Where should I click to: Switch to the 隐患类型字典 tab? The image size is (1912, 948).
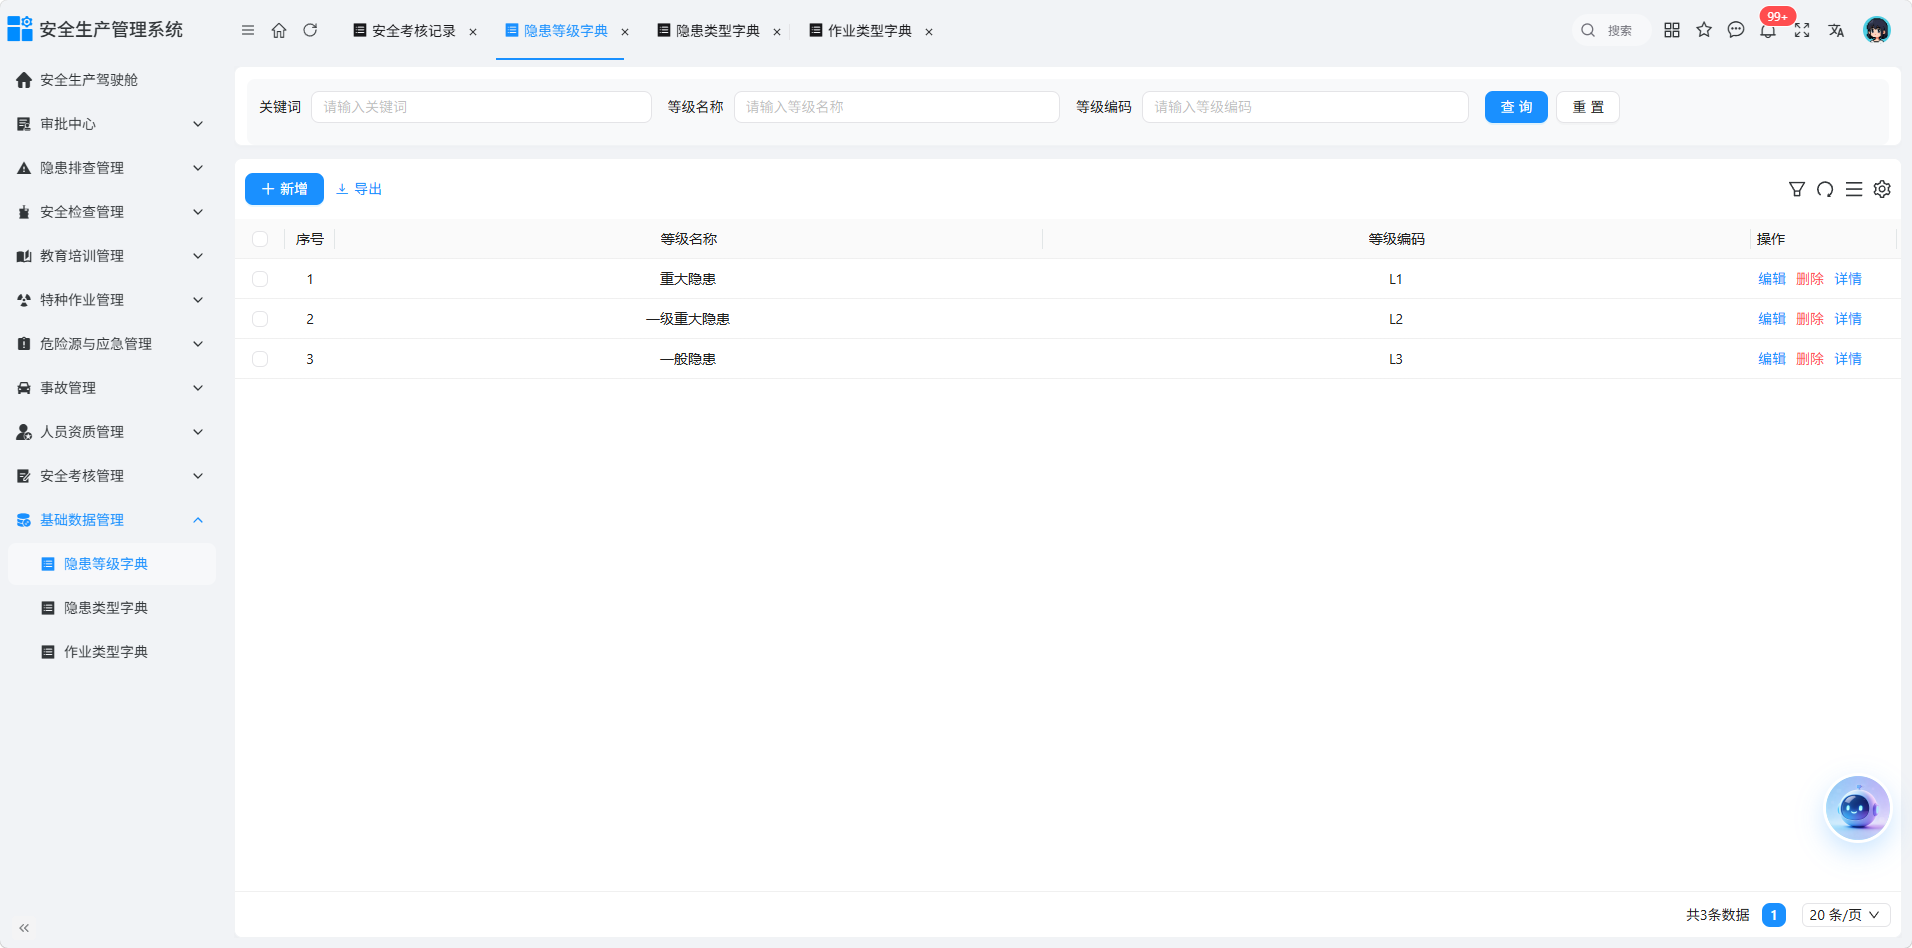(717, 31)
